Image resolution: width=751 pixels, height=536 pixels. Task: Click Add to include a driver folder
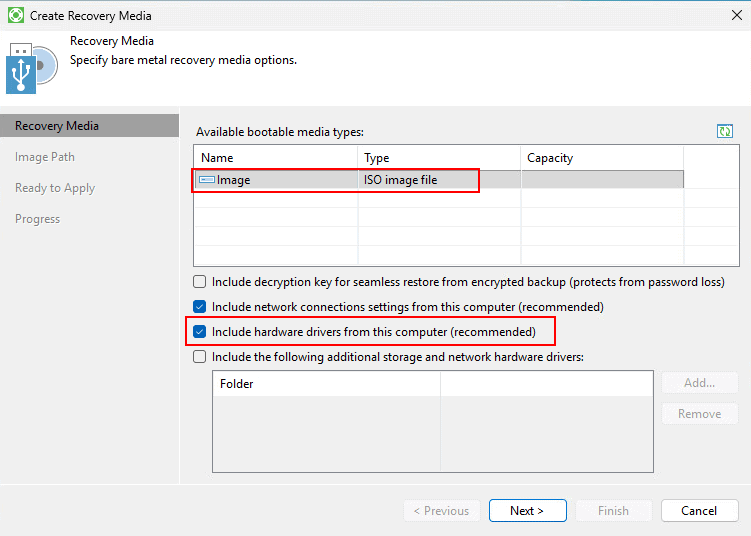pyautogui.click(x=699, y=383)
